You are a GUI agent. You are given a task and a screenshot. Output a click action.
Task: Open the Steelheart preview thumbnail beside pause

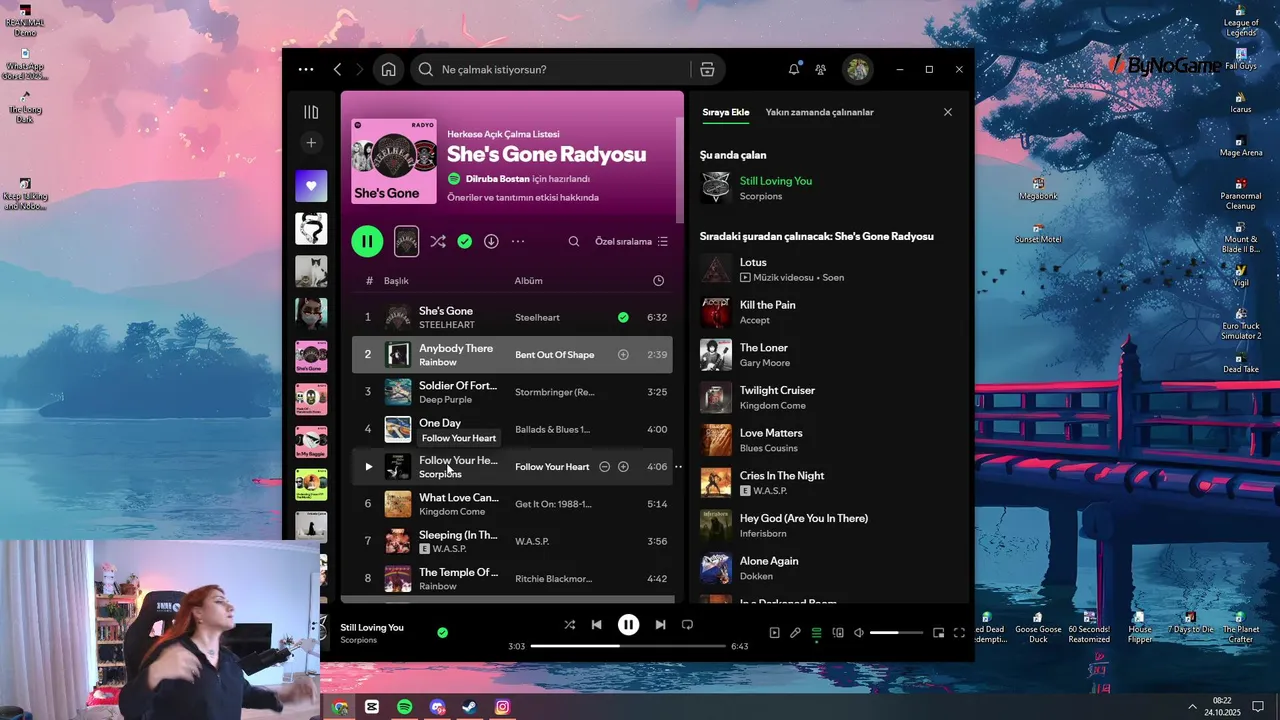406,241
